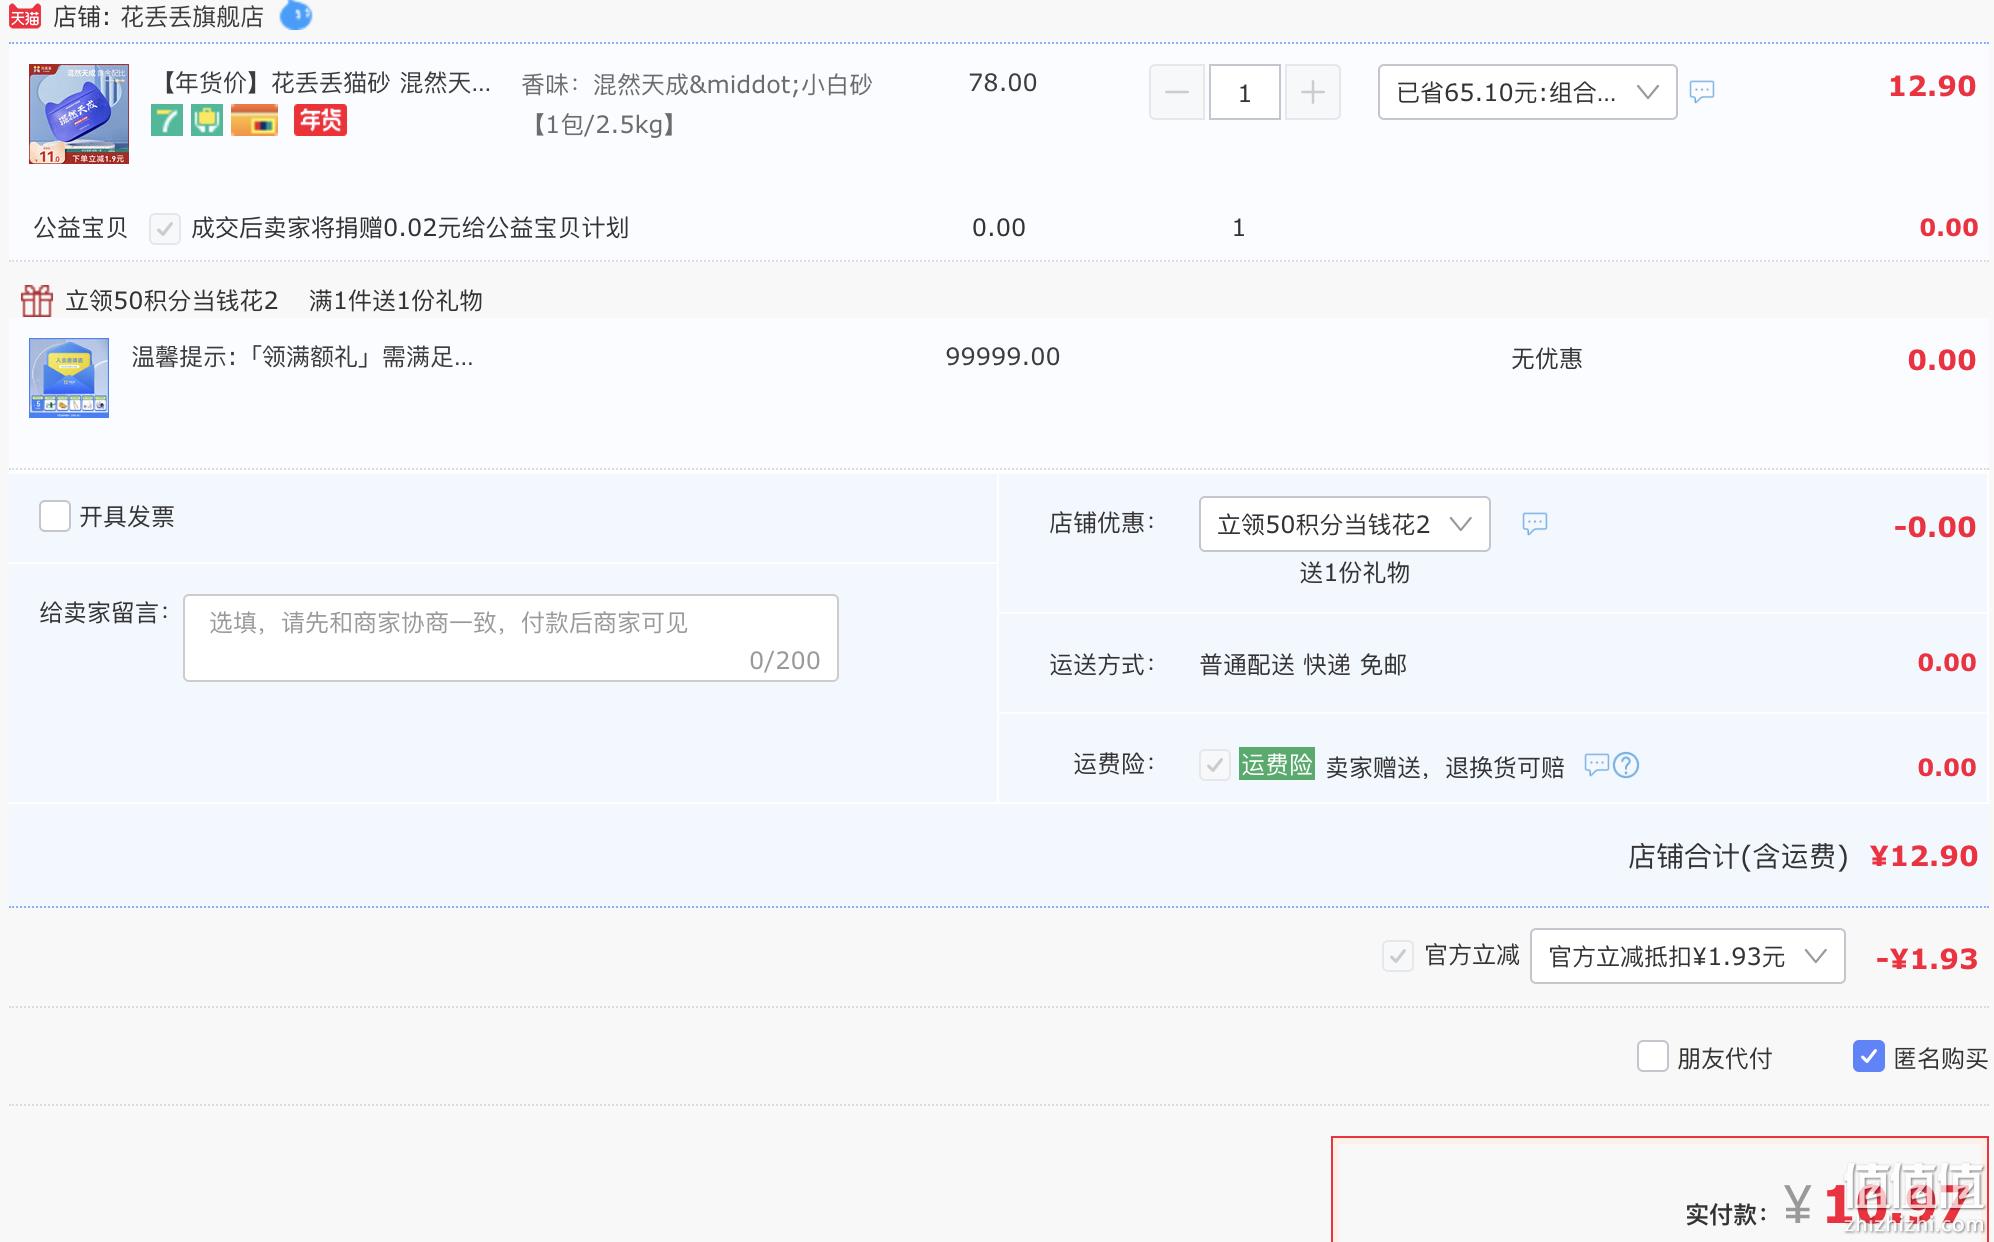The image size is (1994, 1242).
Task: Click the -¥1.93 deduction amount
Action: tap(1927, 959)
